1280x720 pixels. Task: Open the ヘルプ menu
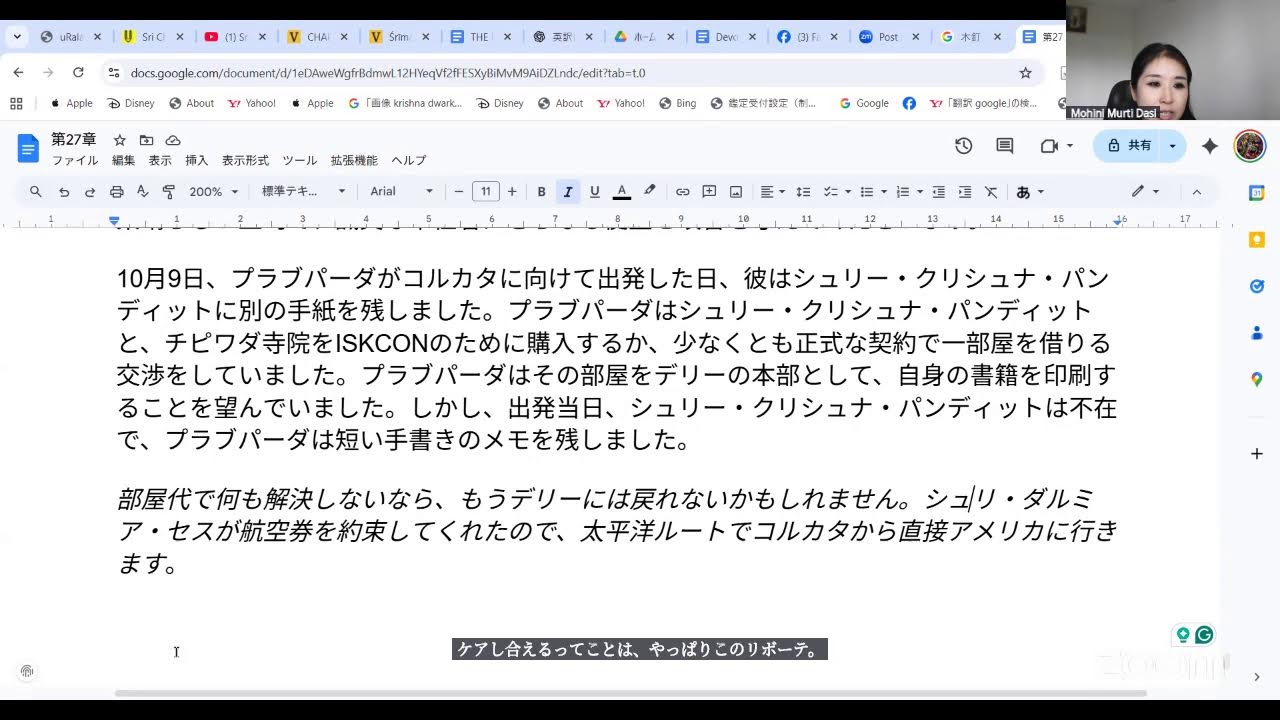(x=408, y=160)
